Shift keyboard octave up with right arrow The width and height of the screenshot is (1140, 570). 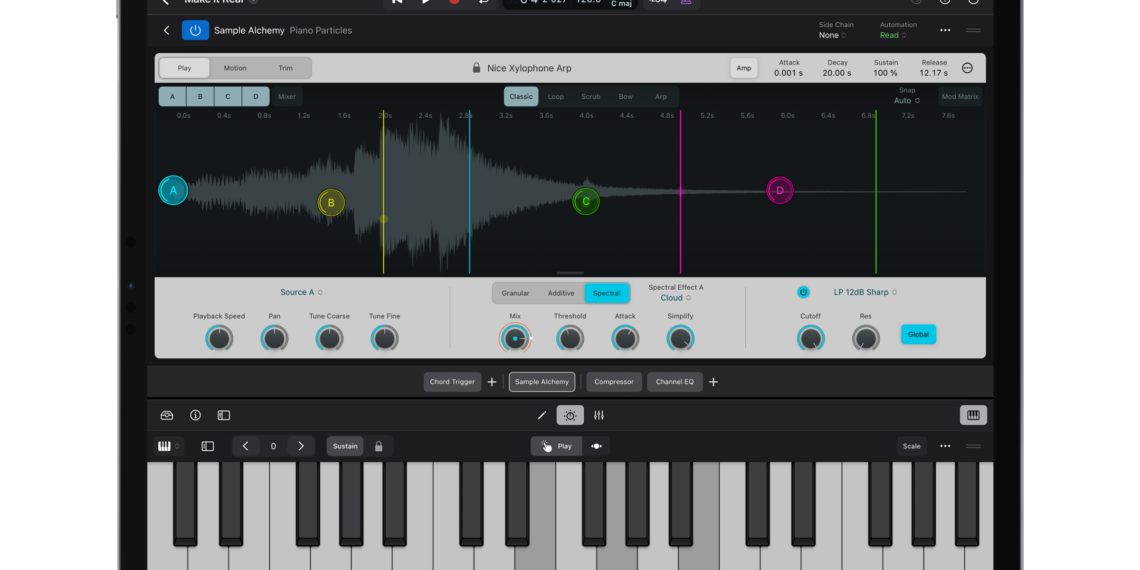tap(301, 446)
